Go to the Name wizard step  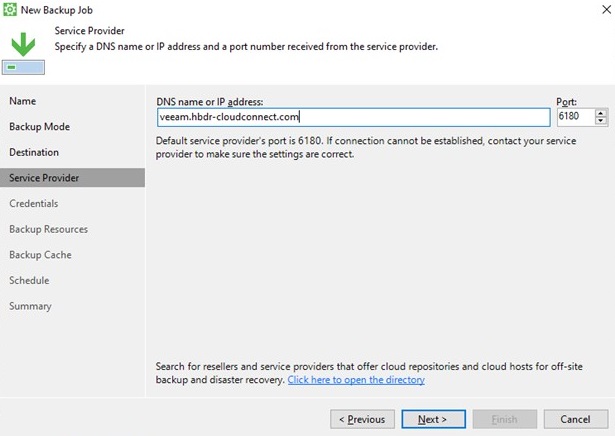[23, 101]
